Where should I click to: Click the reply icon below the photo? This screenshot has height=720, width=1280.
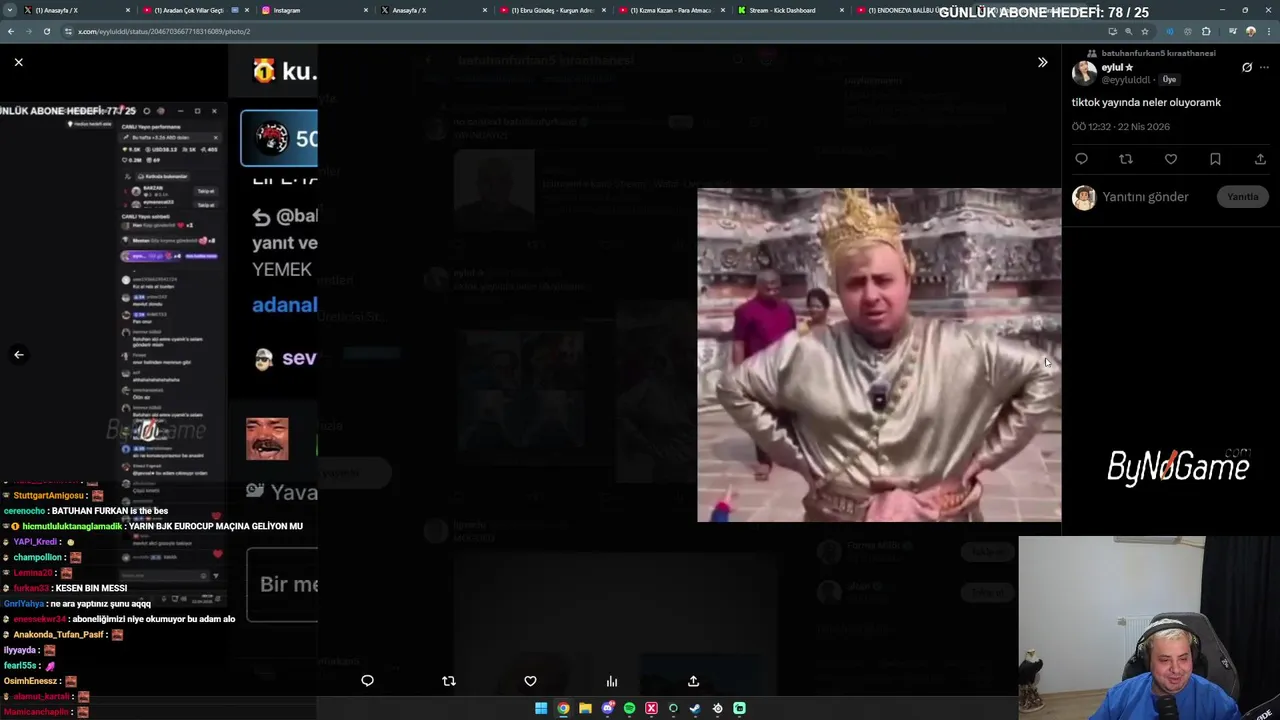[367, 681]
